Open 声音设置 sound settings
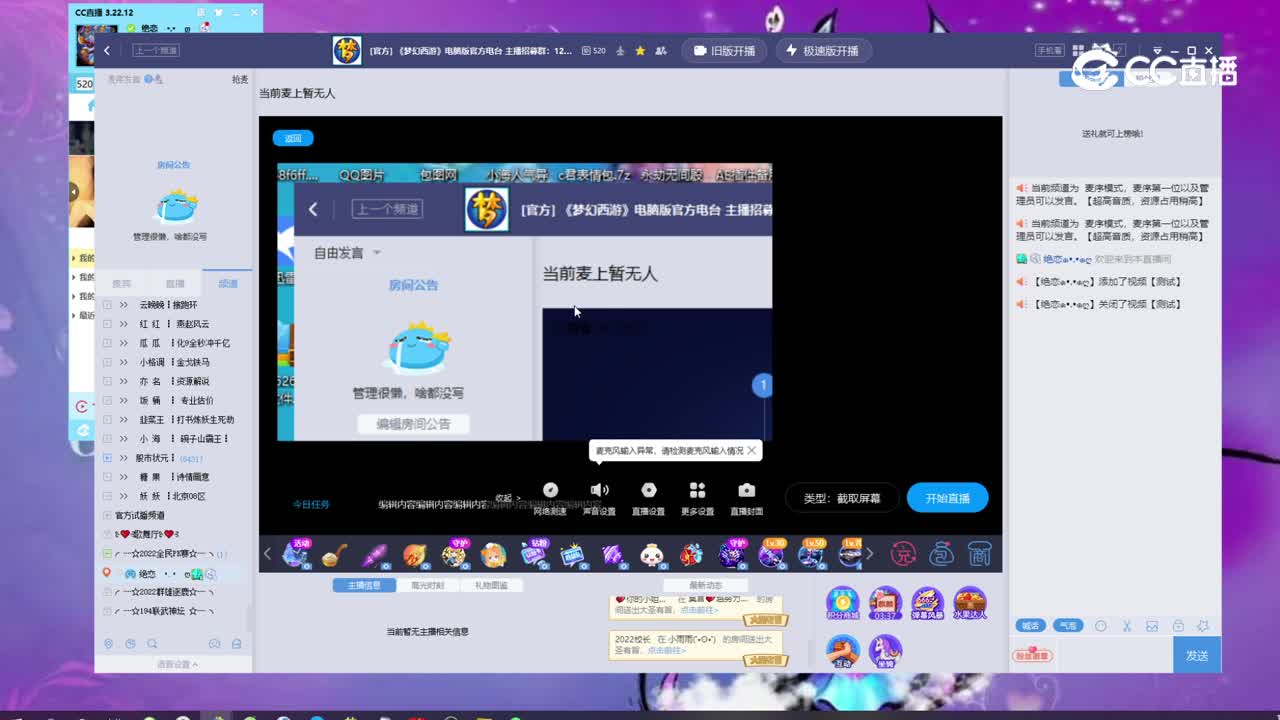Screen dimensions: 1280x720 point(599,497)
